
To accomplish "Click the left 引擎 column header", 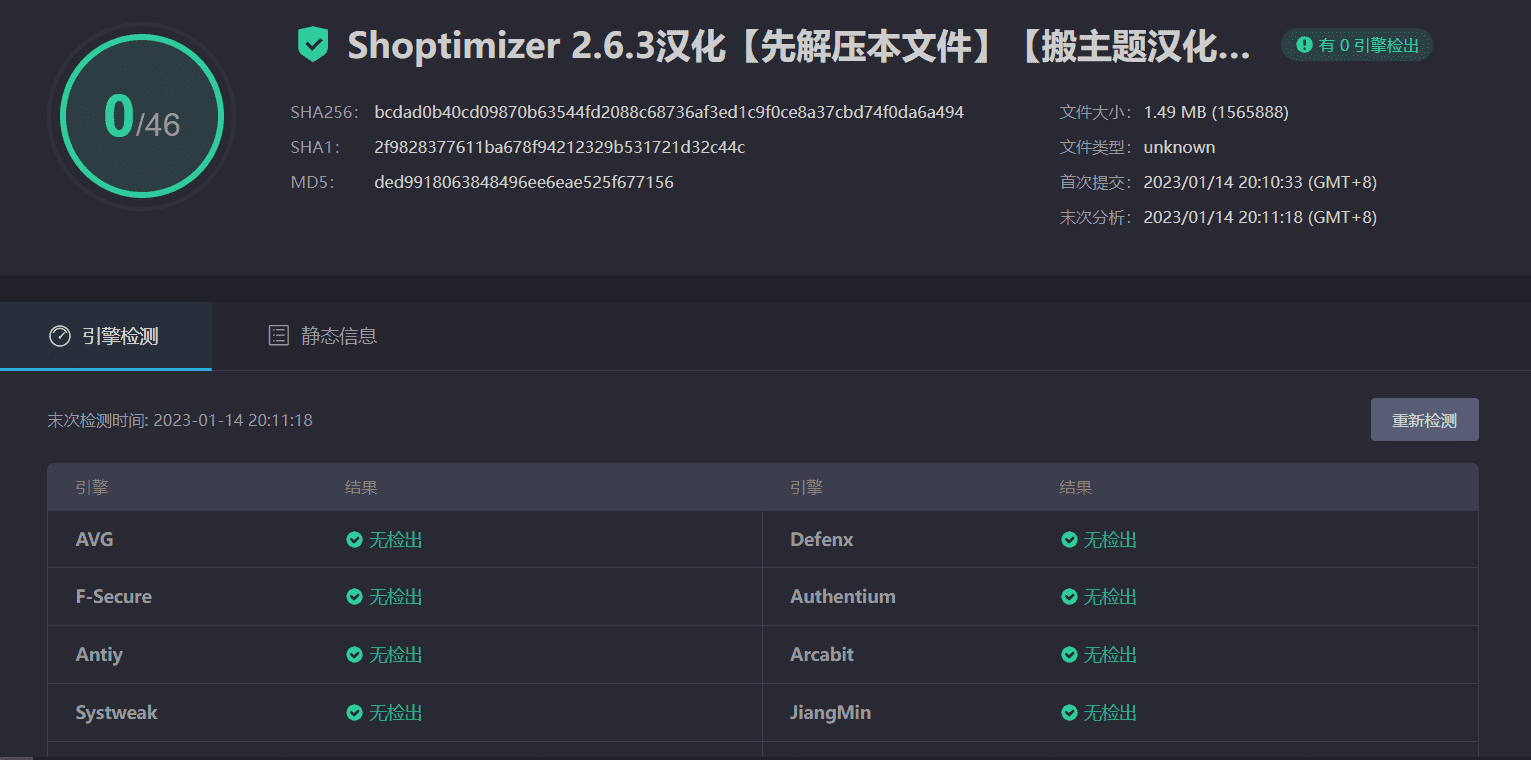I will (x=92, y=488).
